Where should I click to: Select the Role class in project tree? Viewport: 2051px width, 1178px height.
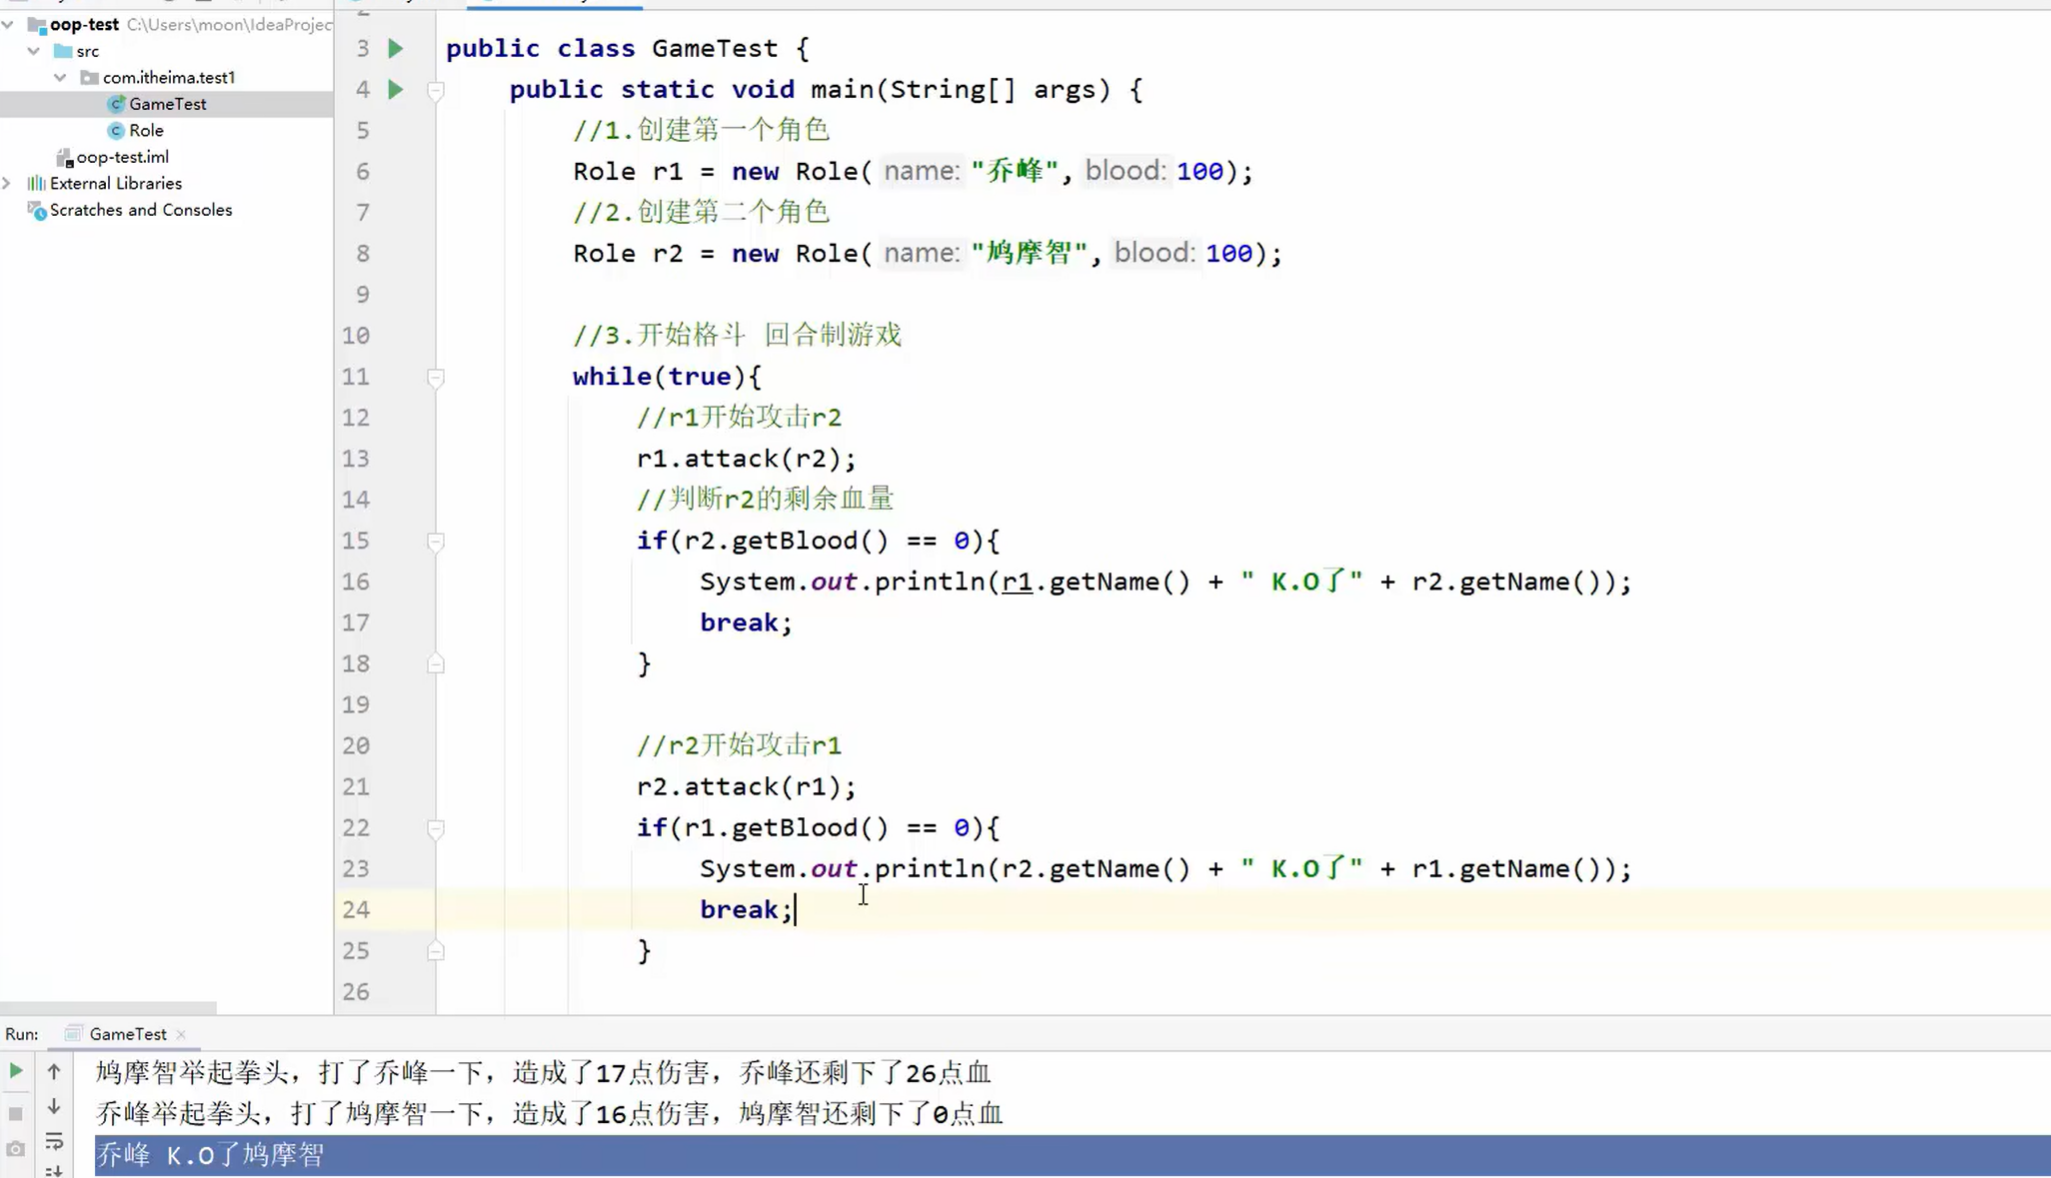(148, 130)
